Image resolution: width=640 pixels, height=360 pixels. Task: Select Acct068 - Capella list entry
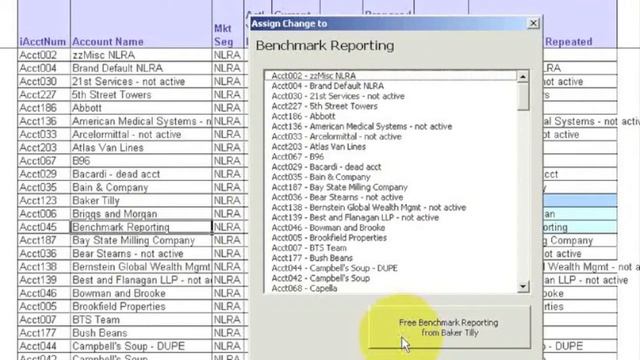click(x=391, y=288)
